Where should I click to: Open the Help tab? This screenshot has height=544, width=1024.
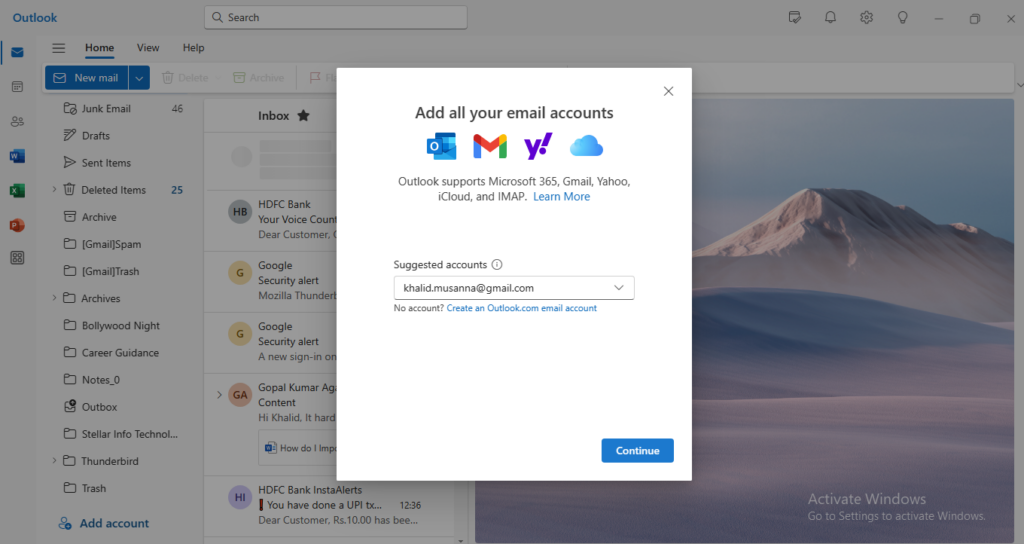point(193,48)
